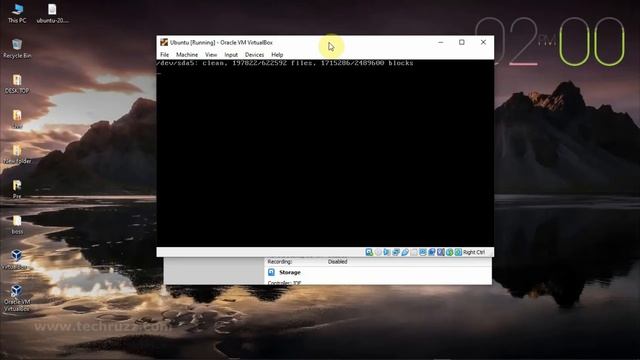640x360 pixels.
Task: Click the shared folders status icon
Action: tap(414, 252)
